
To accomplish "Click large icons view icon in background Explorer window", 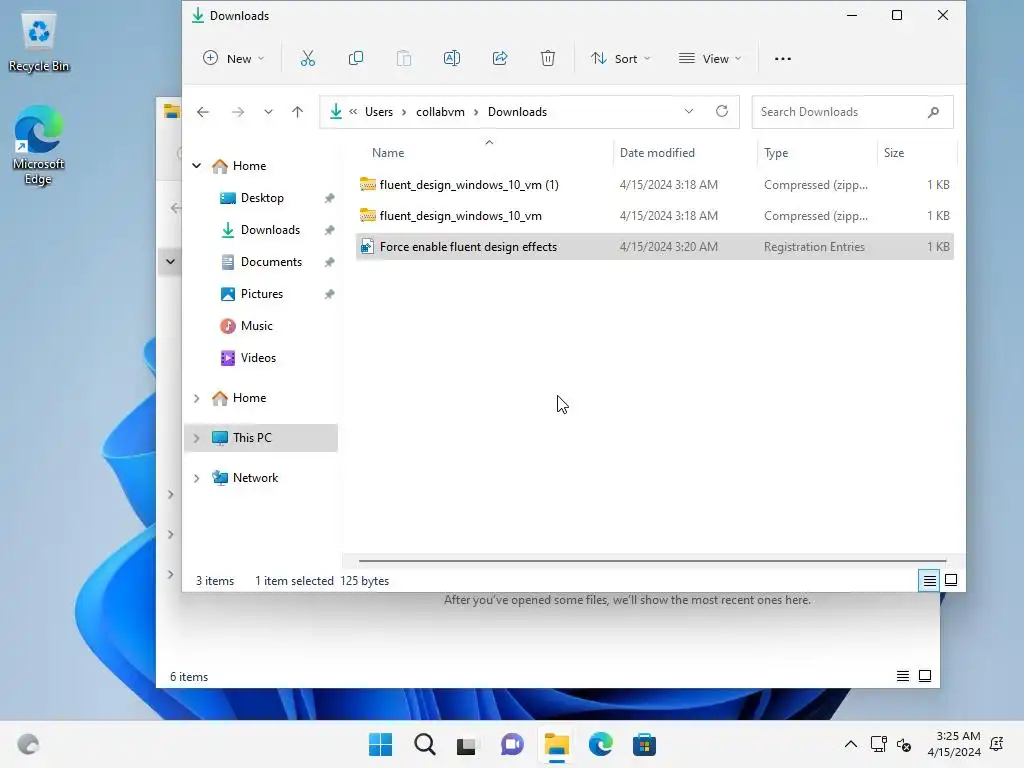I will point(925,676).
